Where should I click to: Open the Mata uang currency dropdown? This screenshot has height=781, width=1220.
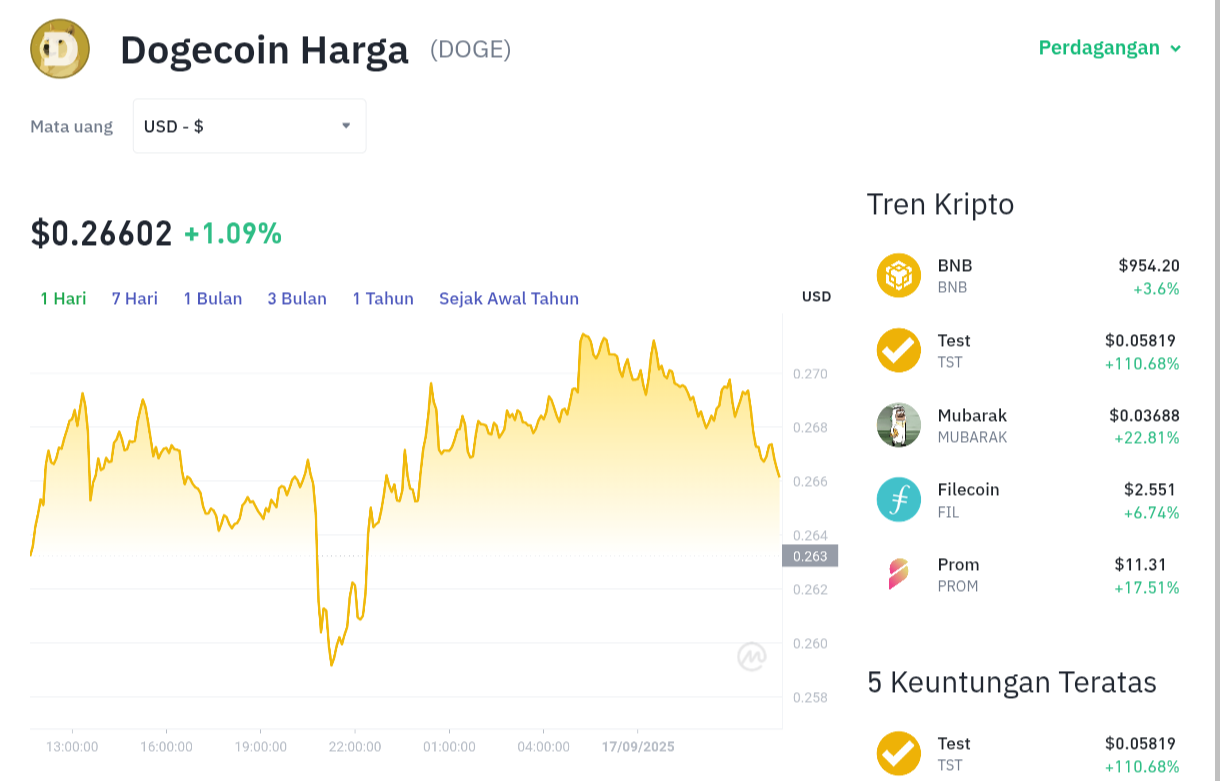click(x=248, y=126)
